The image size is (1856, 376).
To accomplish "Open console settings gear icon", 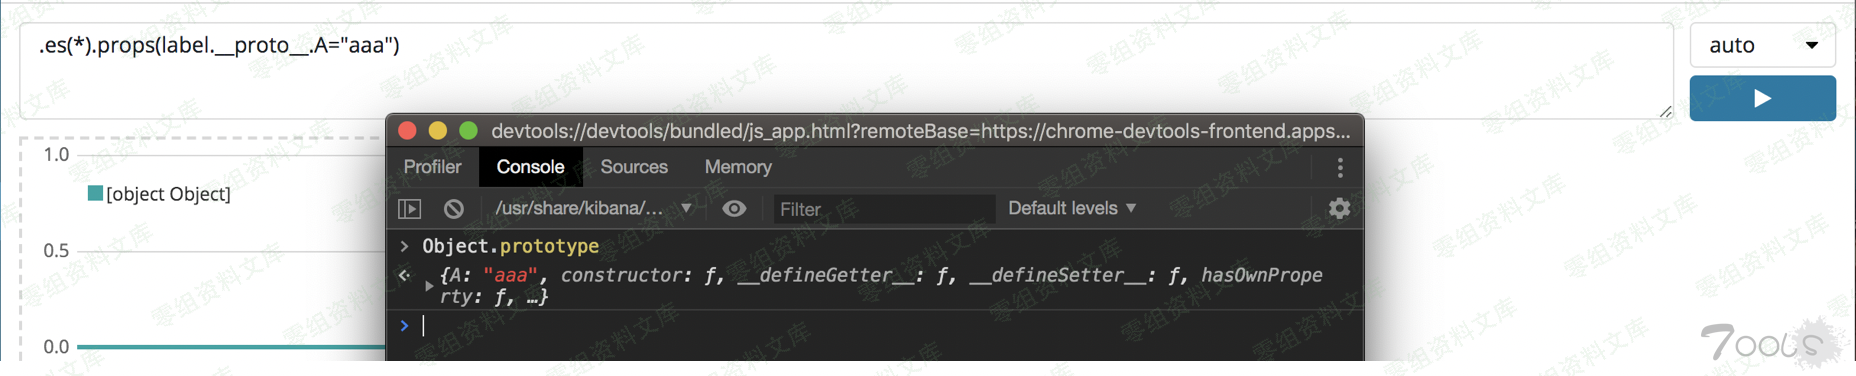I will coord(1339,208).
